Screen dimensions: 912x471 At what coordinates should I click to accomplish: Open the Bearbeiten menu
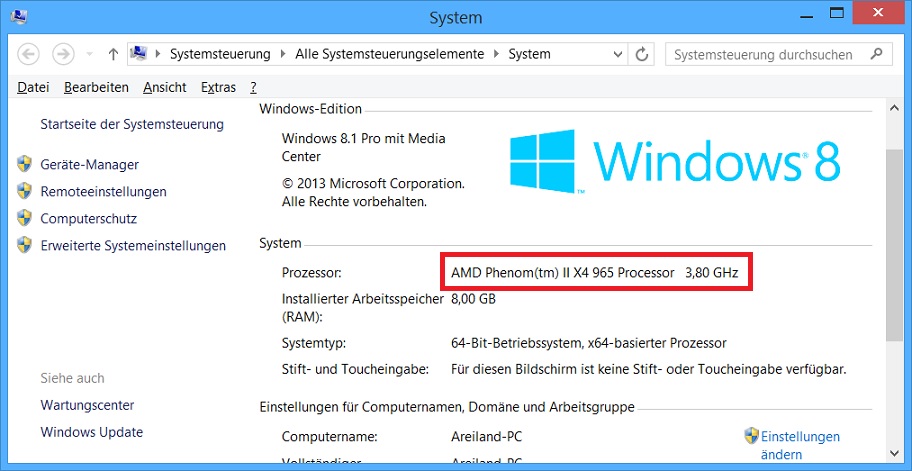[97, 88]
